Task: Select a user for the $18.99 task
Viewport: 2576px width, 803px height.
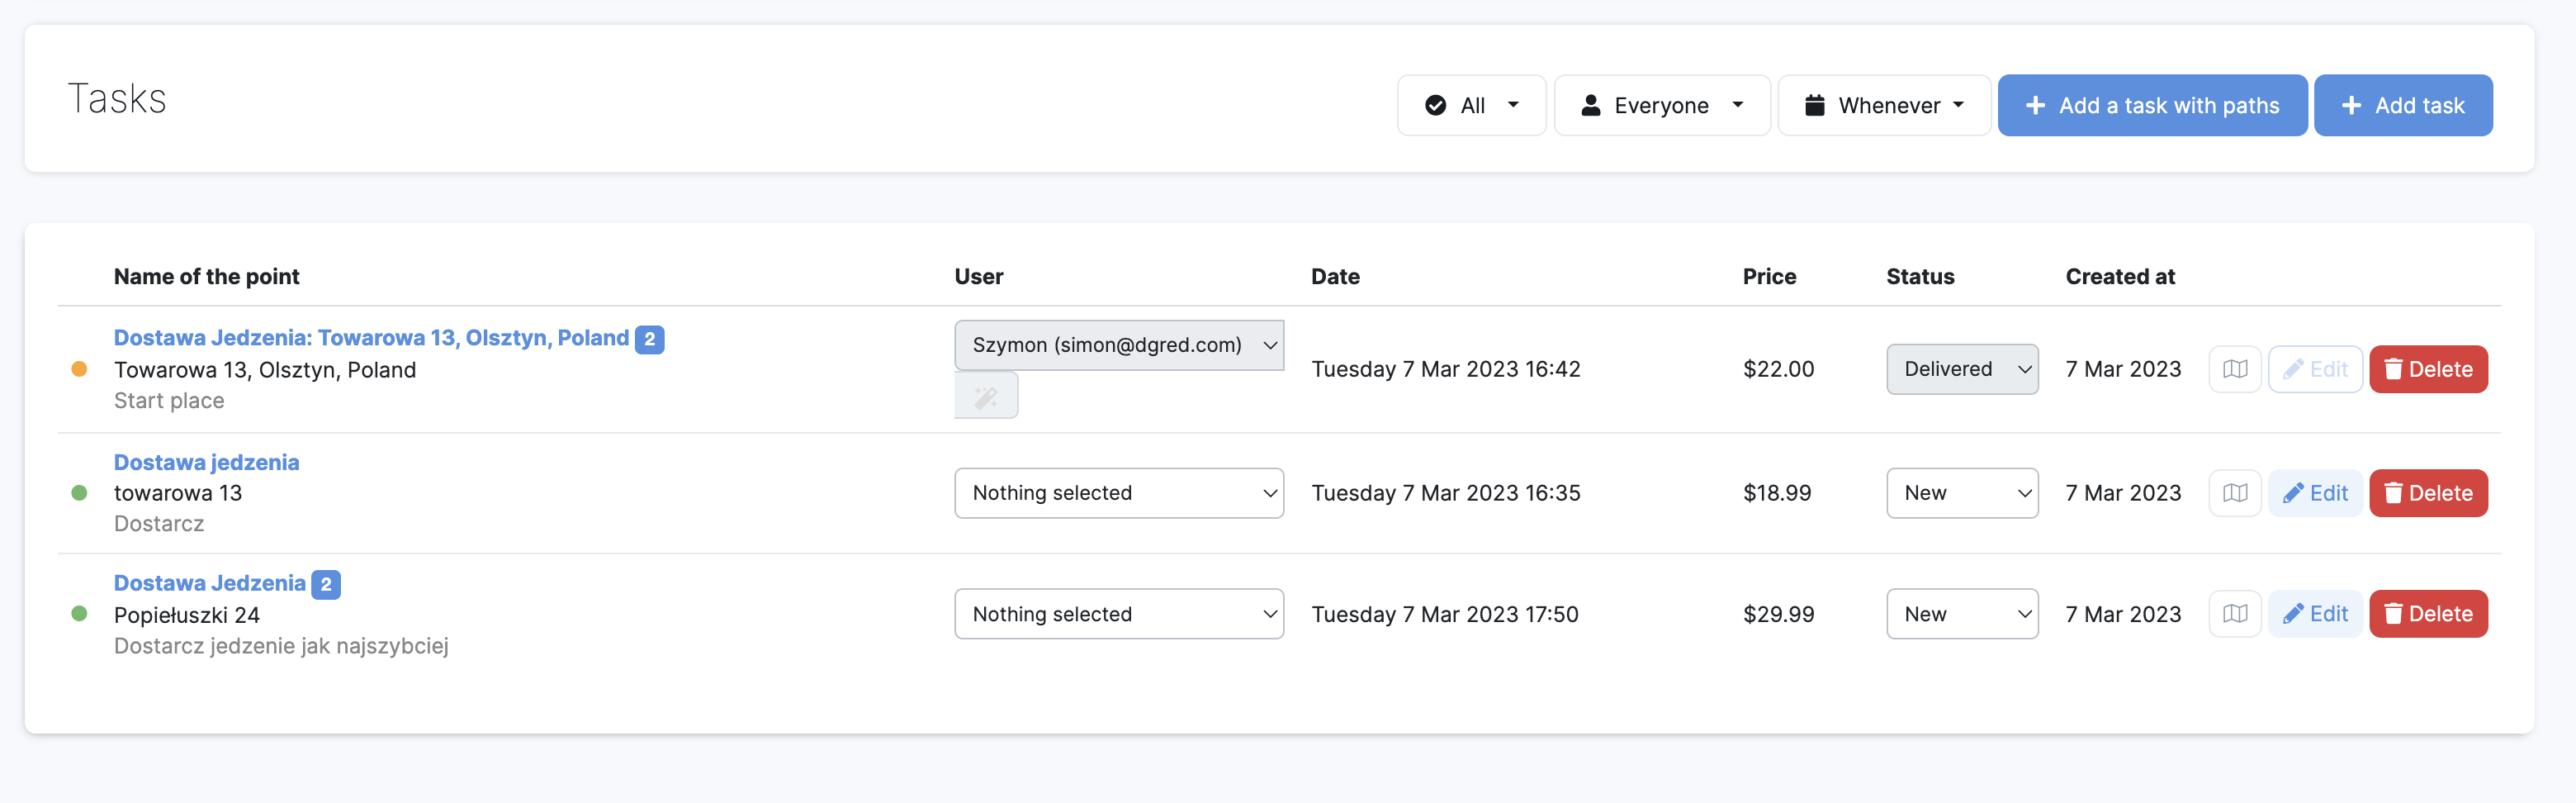Action: (1118, 493)
